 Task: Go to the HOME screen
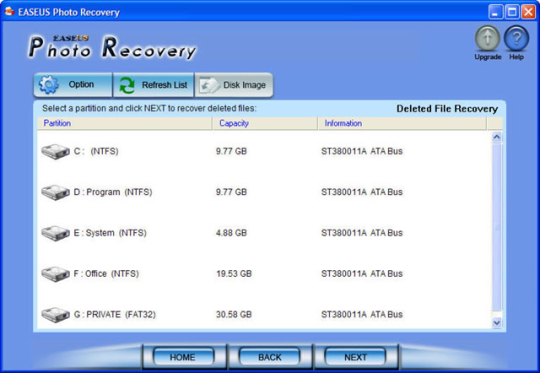[183, 357]
